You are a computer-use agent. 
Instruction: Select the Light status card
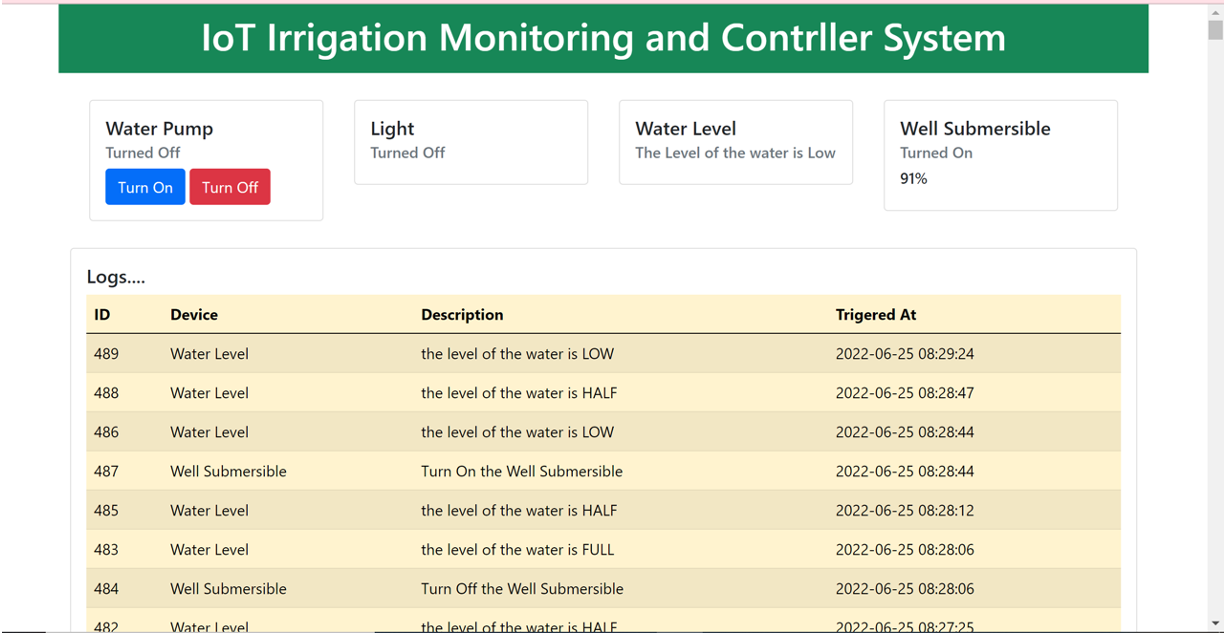pos(470,141)
